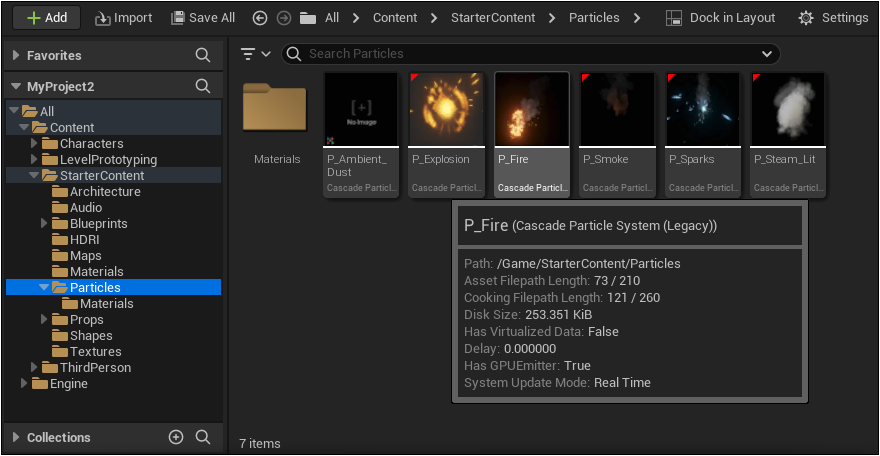
Task: Select the Particles breadcrumb
Action: pyautogui.click(x=594, y=18)
